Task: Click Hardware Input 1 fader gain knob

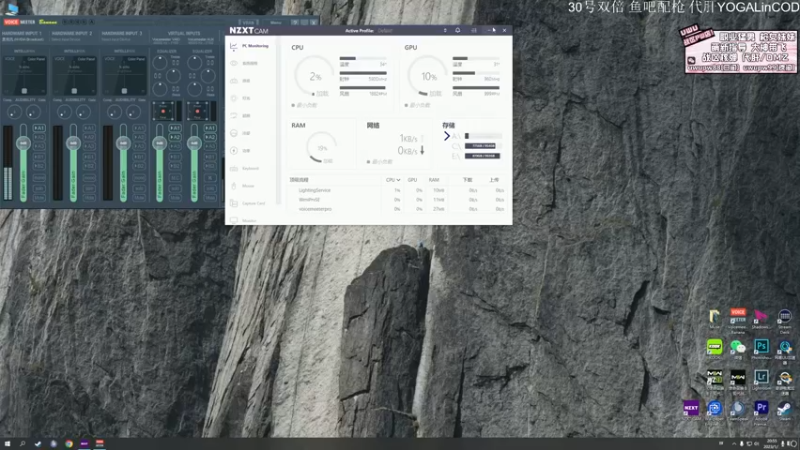Action: (x=23, y=143)
